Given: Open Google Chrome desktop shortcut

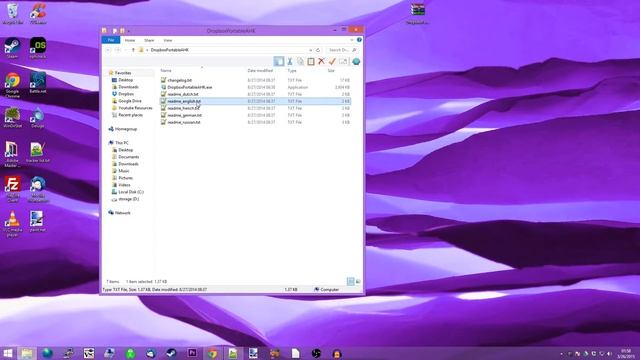Looking at the screenshot, I should click(12, 85).
